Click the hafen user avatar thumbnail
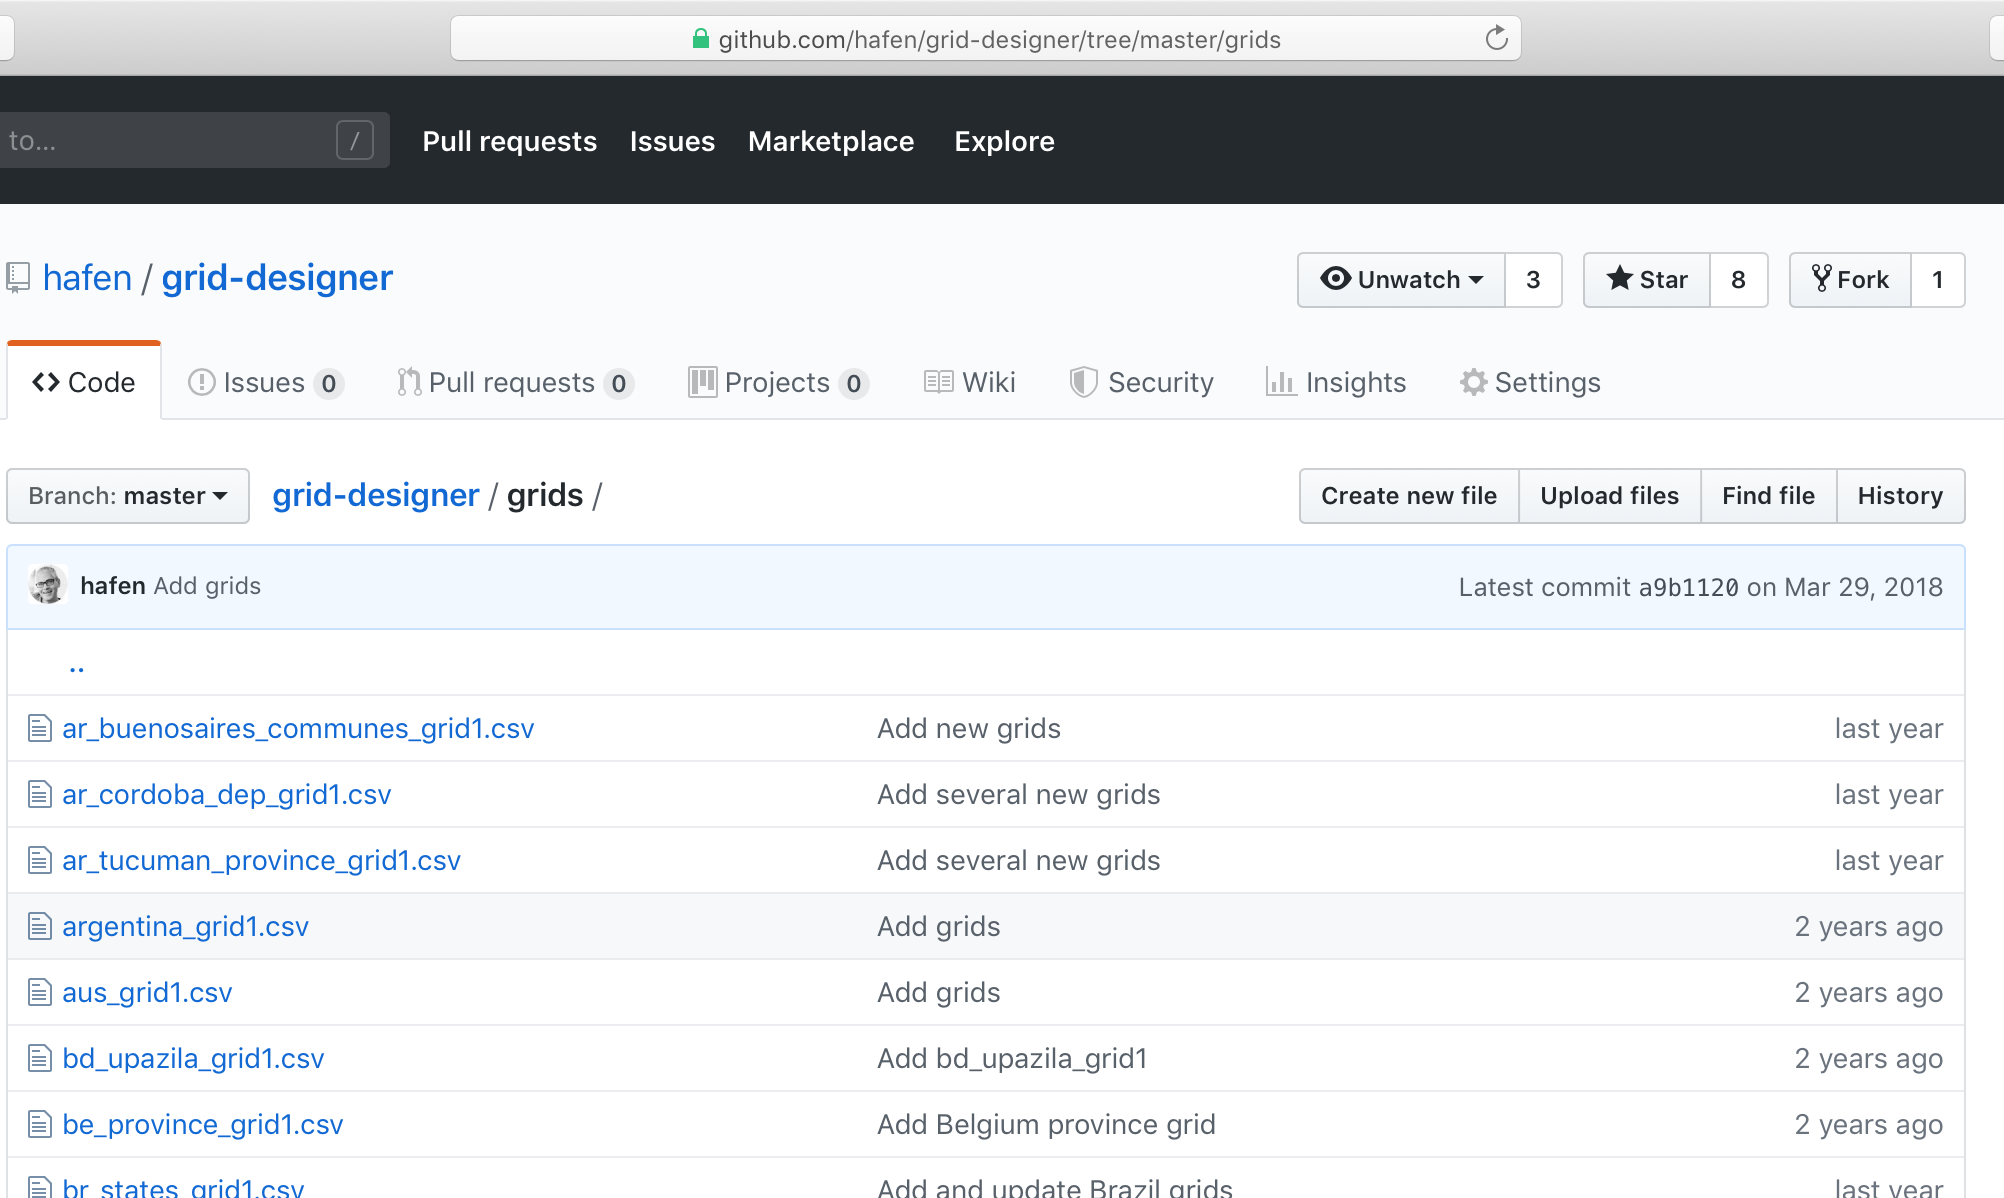 pyautogui.click(x=47, y=586)
